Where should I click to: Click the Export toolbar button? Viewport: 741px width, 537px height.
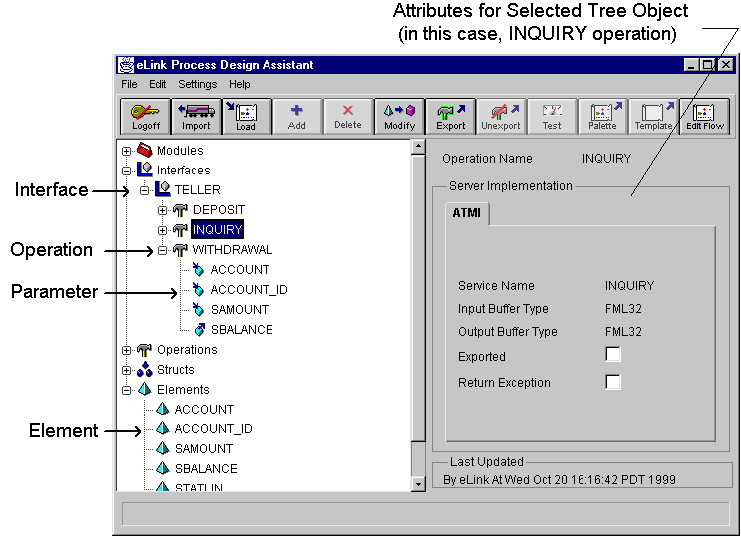pyautogui.click(x=450, y=117)
